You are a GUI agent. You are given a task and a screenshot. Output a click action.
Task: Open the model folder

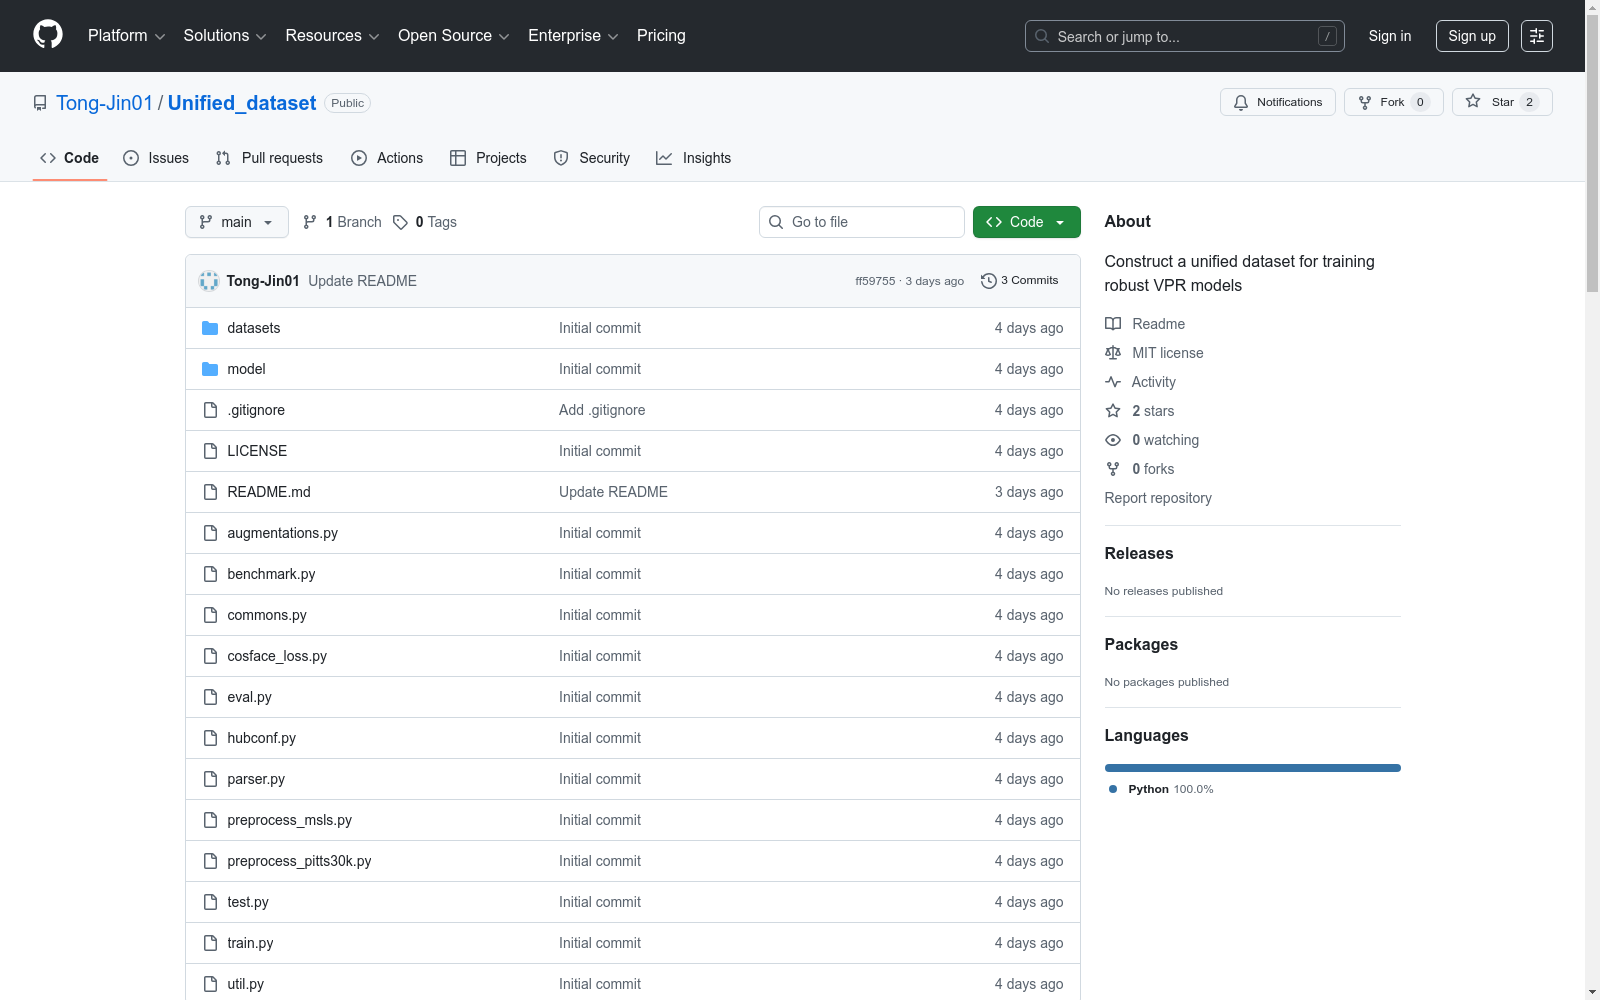pyautogui.click(x=246, y=369)
